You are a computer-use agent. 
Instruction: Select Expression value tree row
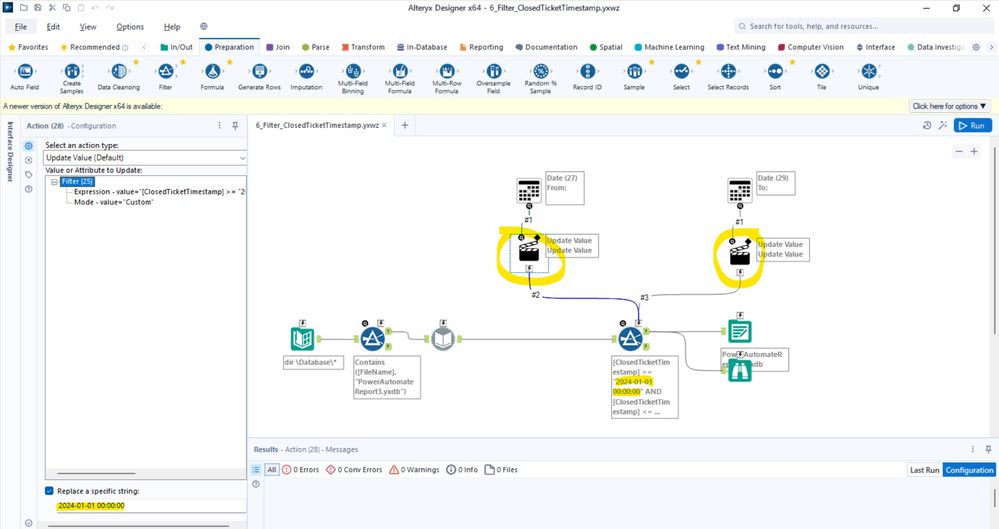[159, 192]
